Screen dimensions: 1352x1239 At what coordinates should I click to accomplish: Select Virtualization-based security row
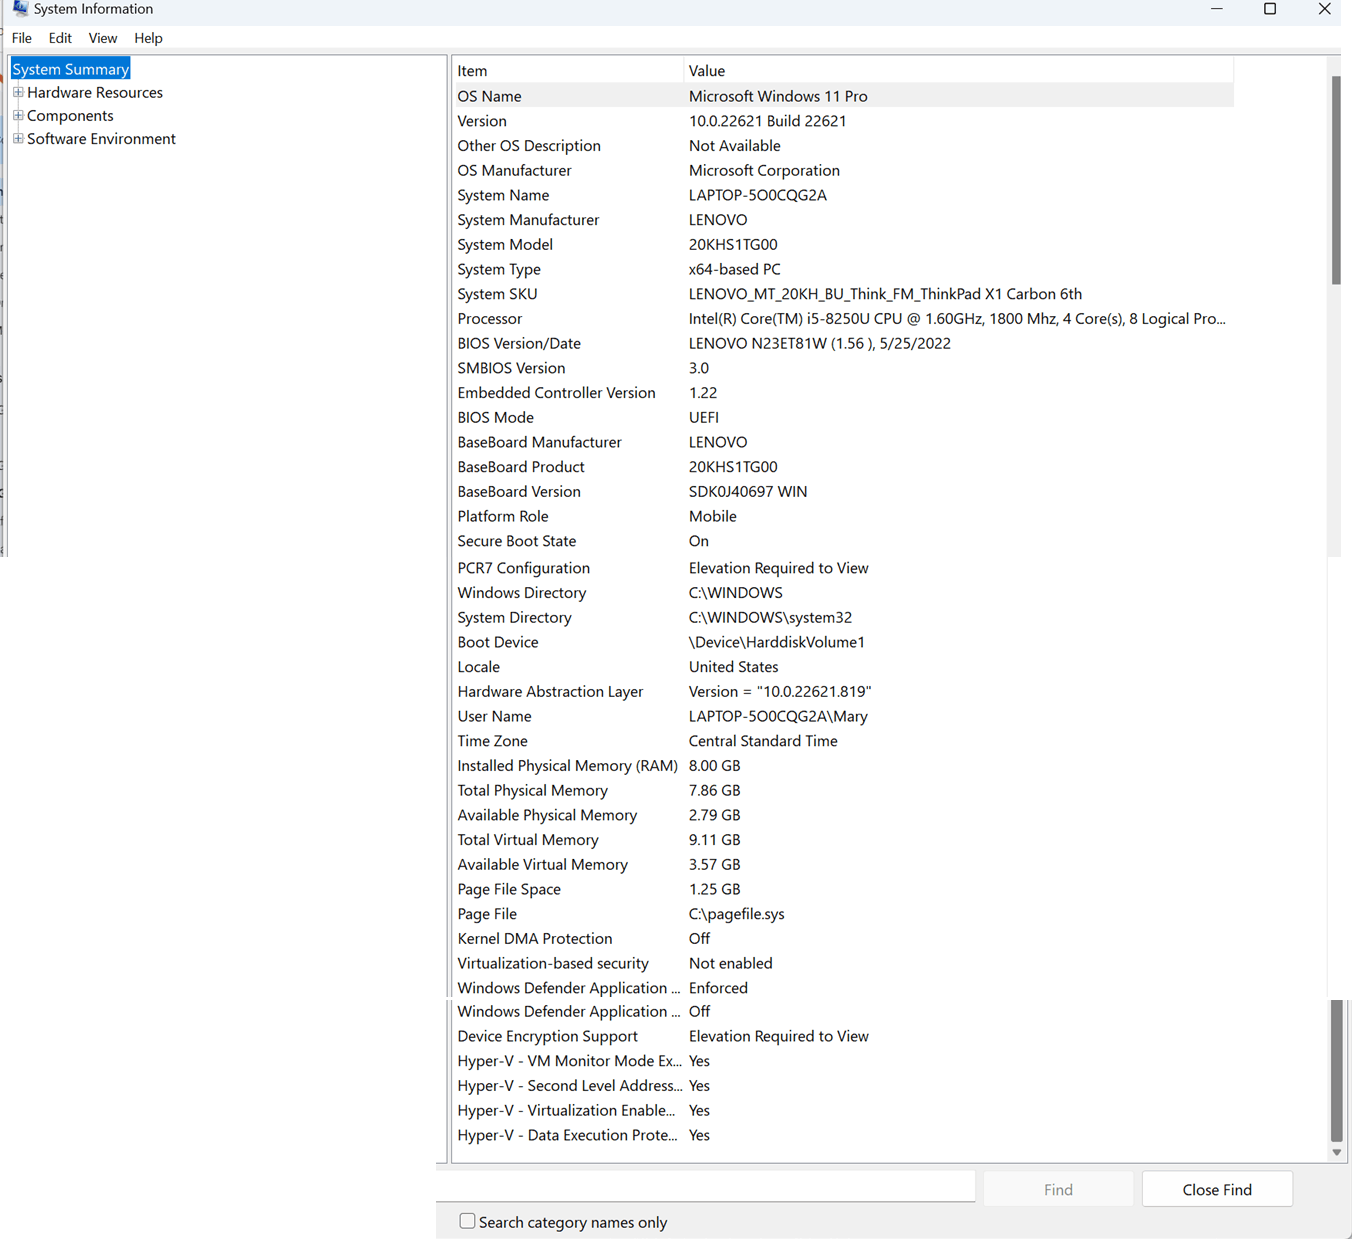tap(843, 963)
